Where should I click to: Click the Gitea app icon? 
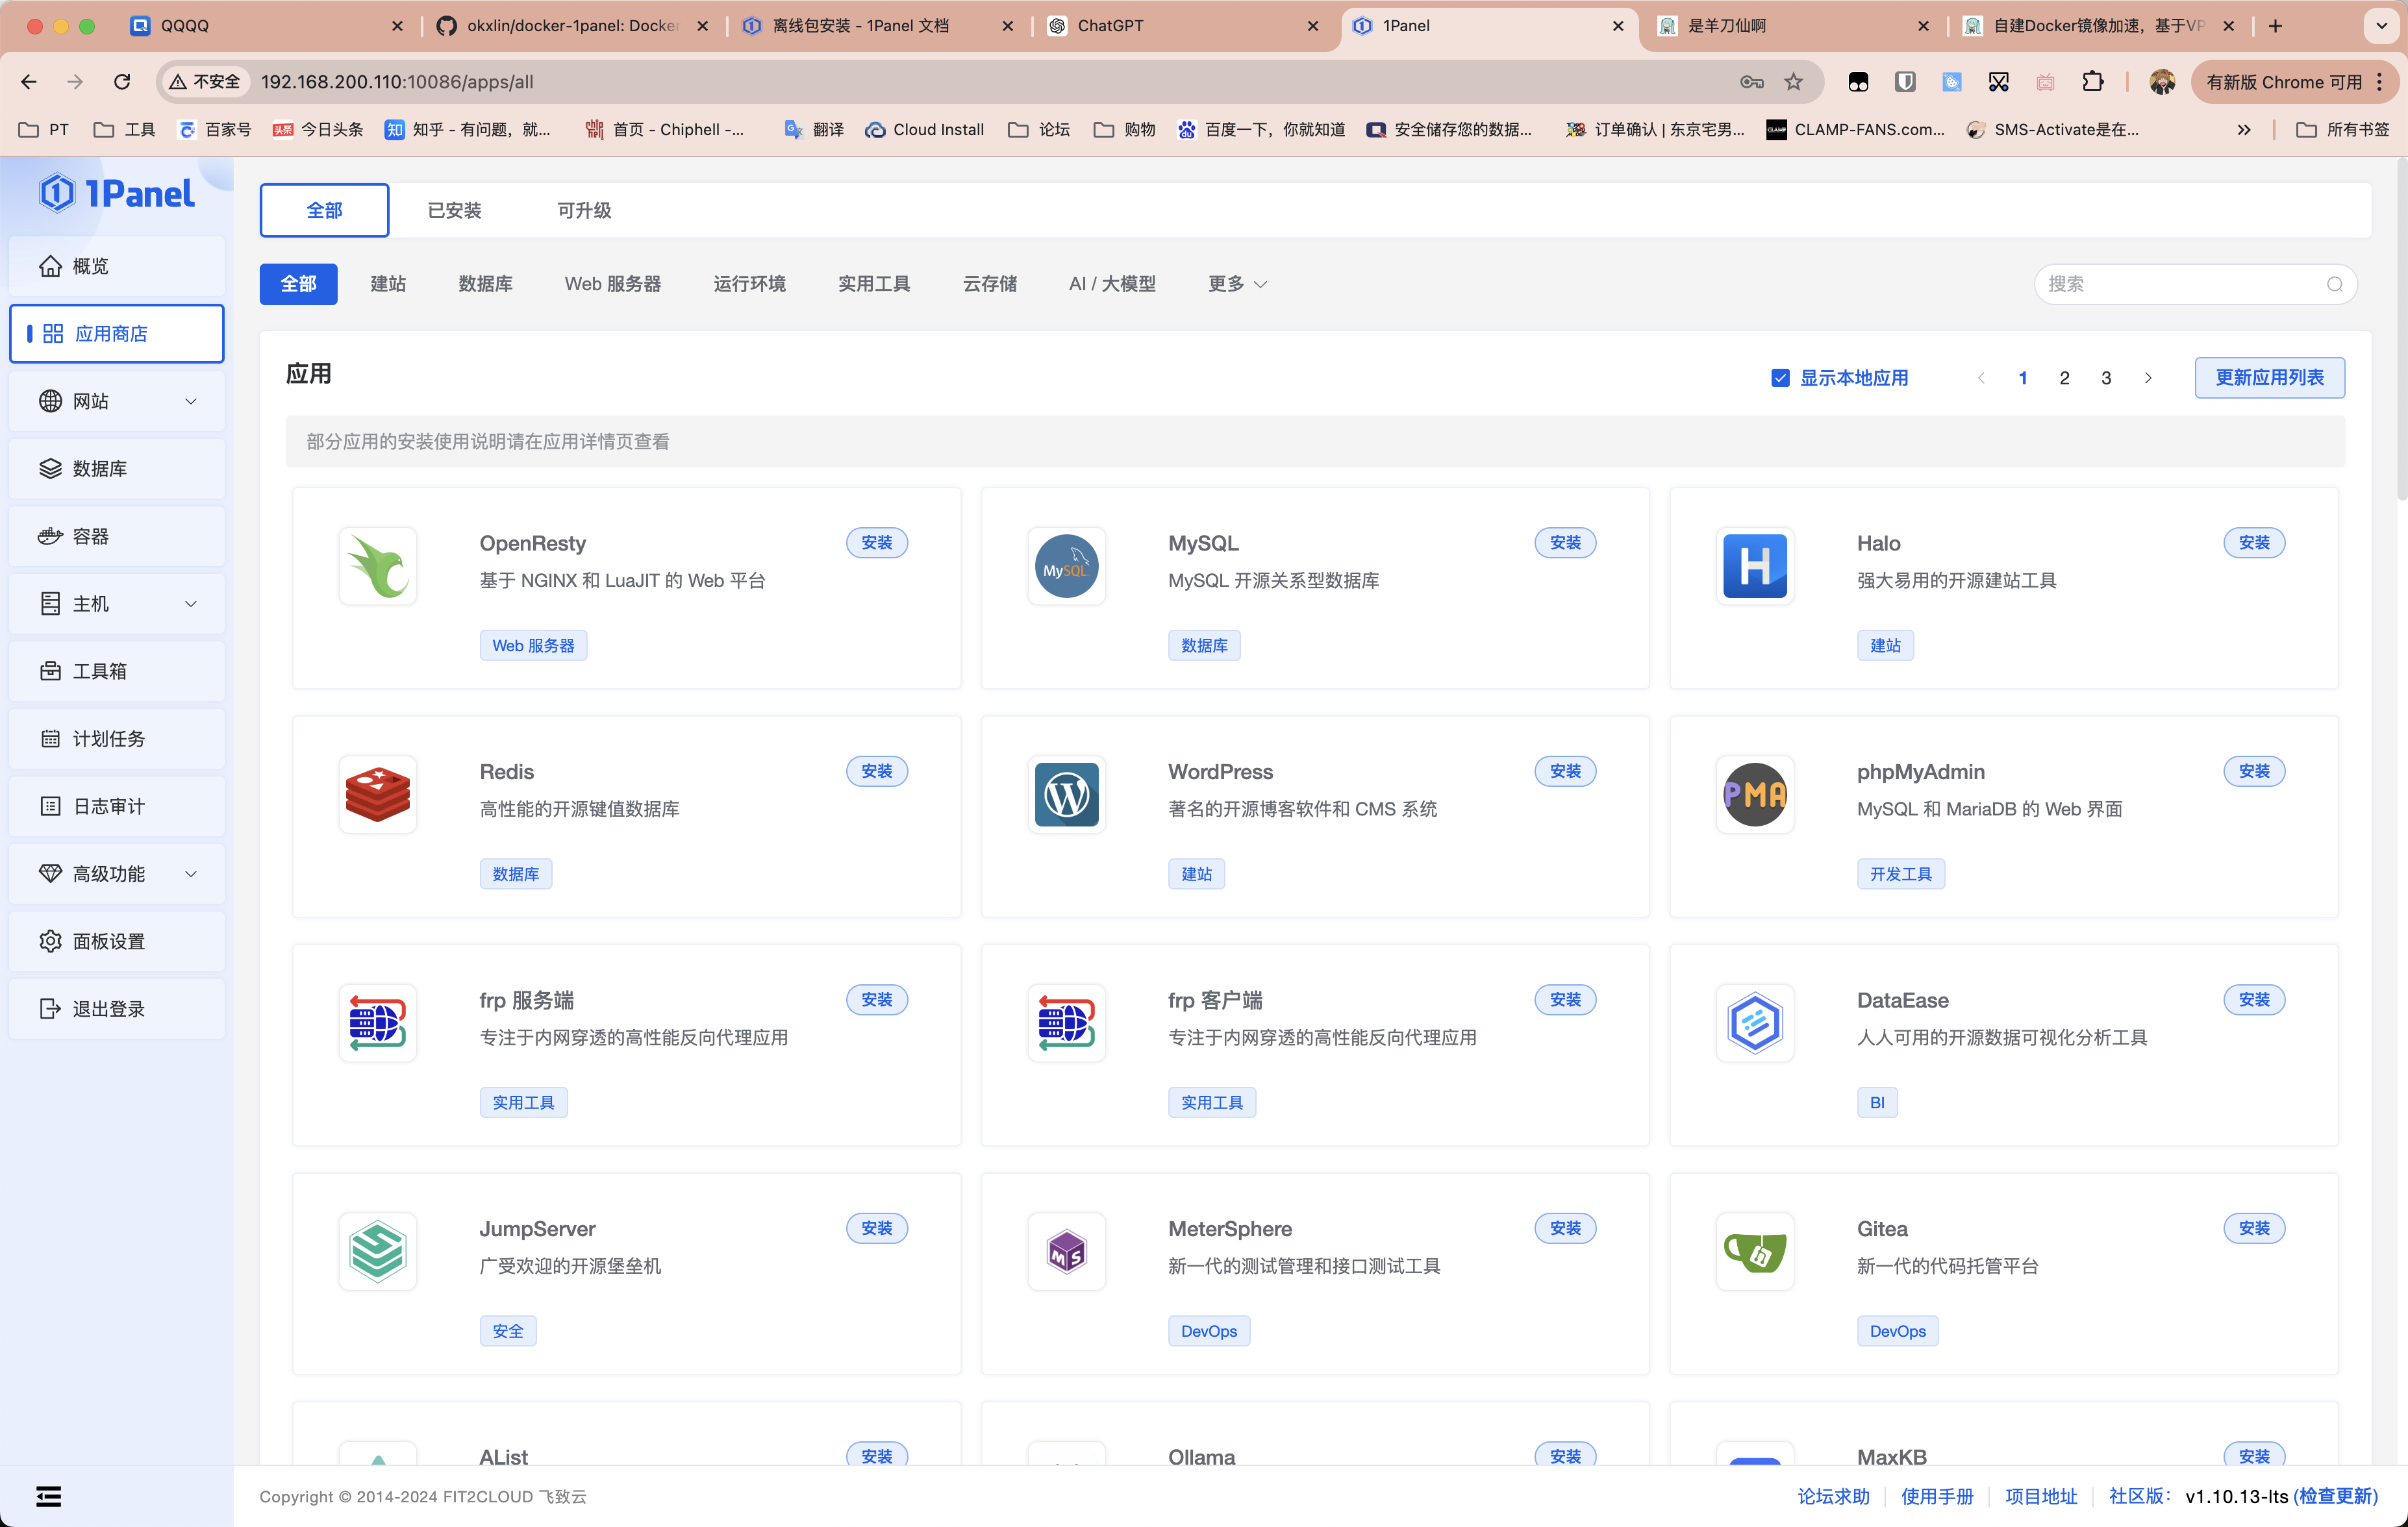coord(1755,1252)
